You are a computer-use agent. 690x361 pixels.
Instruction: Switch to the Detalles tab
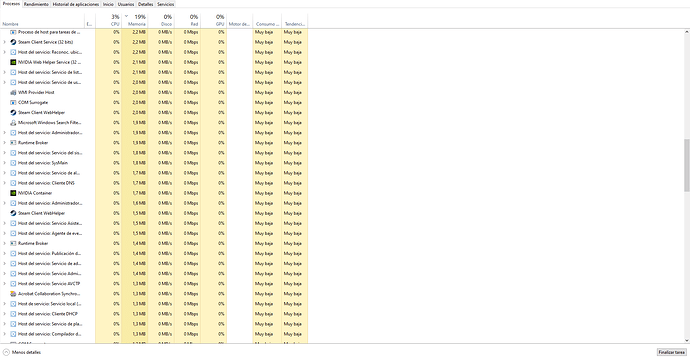145,4
